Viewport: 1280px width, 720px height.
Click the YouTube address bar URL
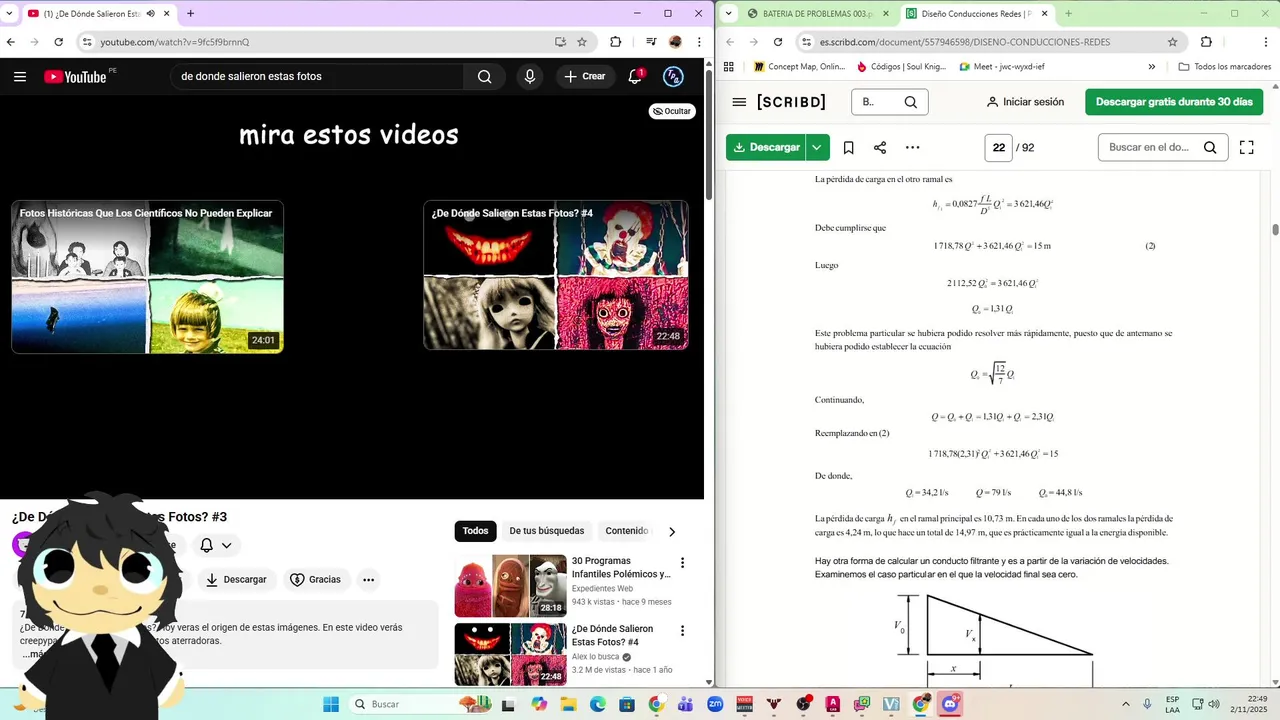(175, 42)
